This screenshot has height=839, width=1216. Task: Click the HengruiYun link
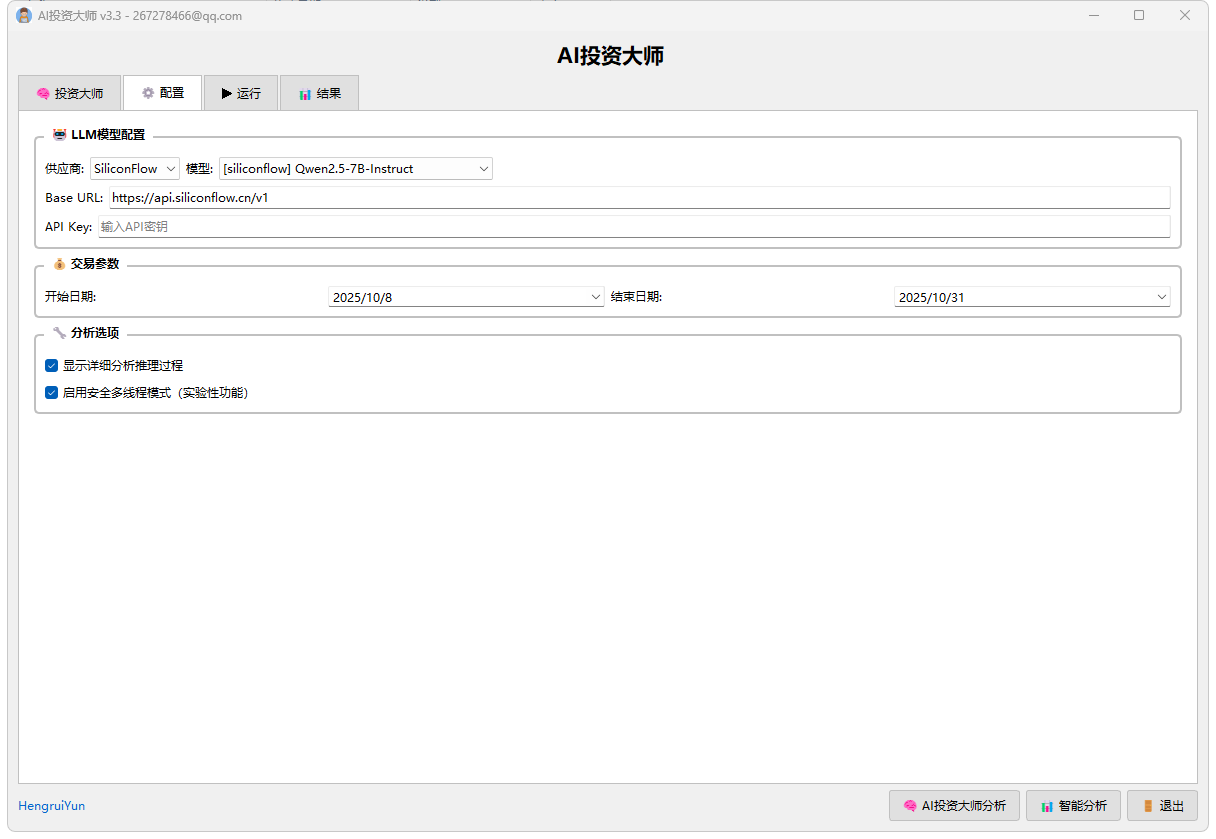51,806
